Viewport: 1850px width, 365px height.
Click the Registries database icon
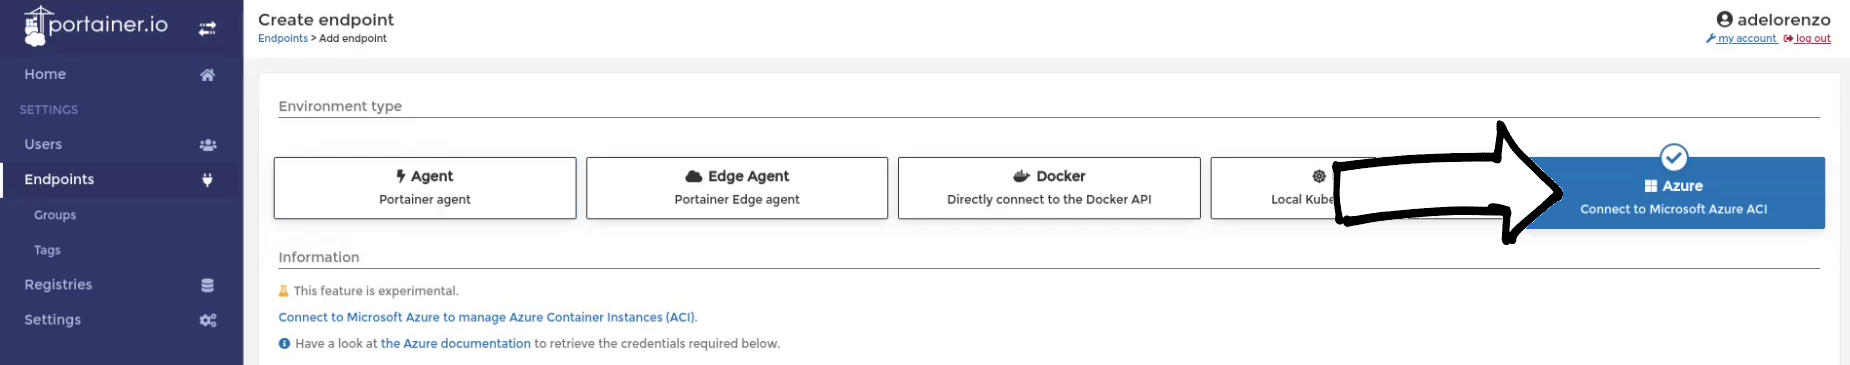pos(207,285)
